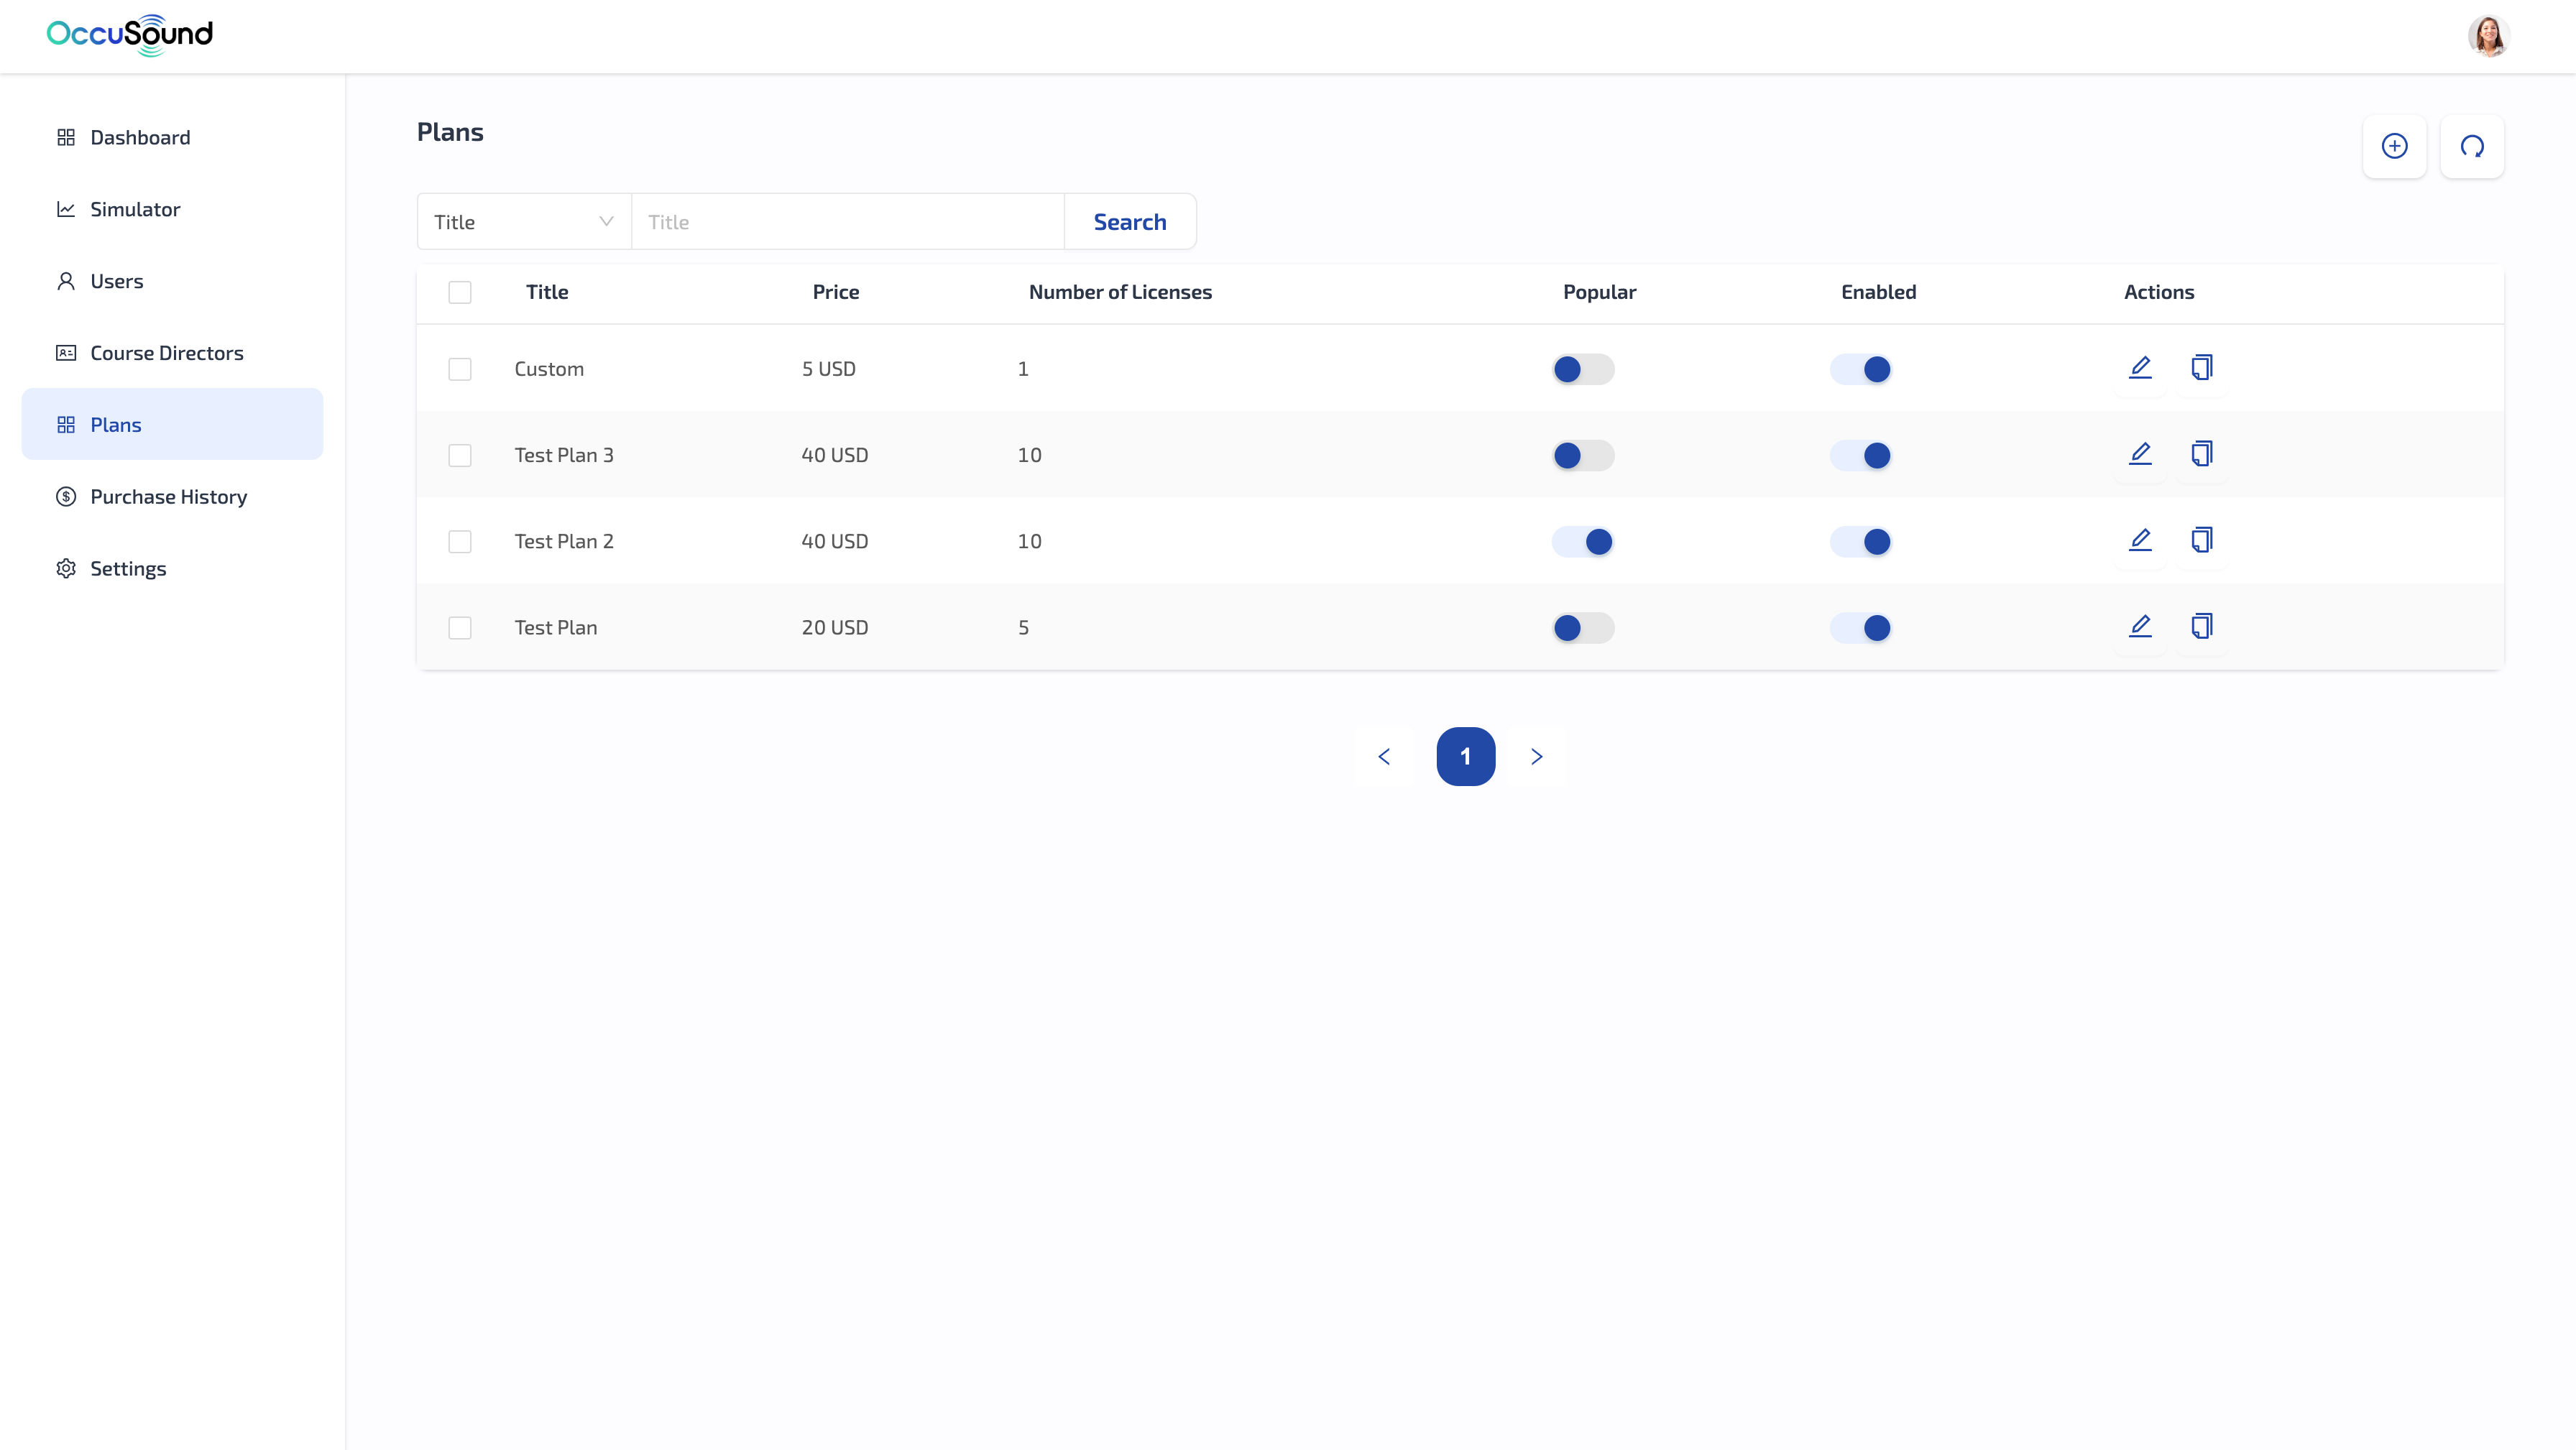Screen dimensions: 2576x1450
Task: Open Purchase History in the sidebar
Action: click(x=172, y=497)
